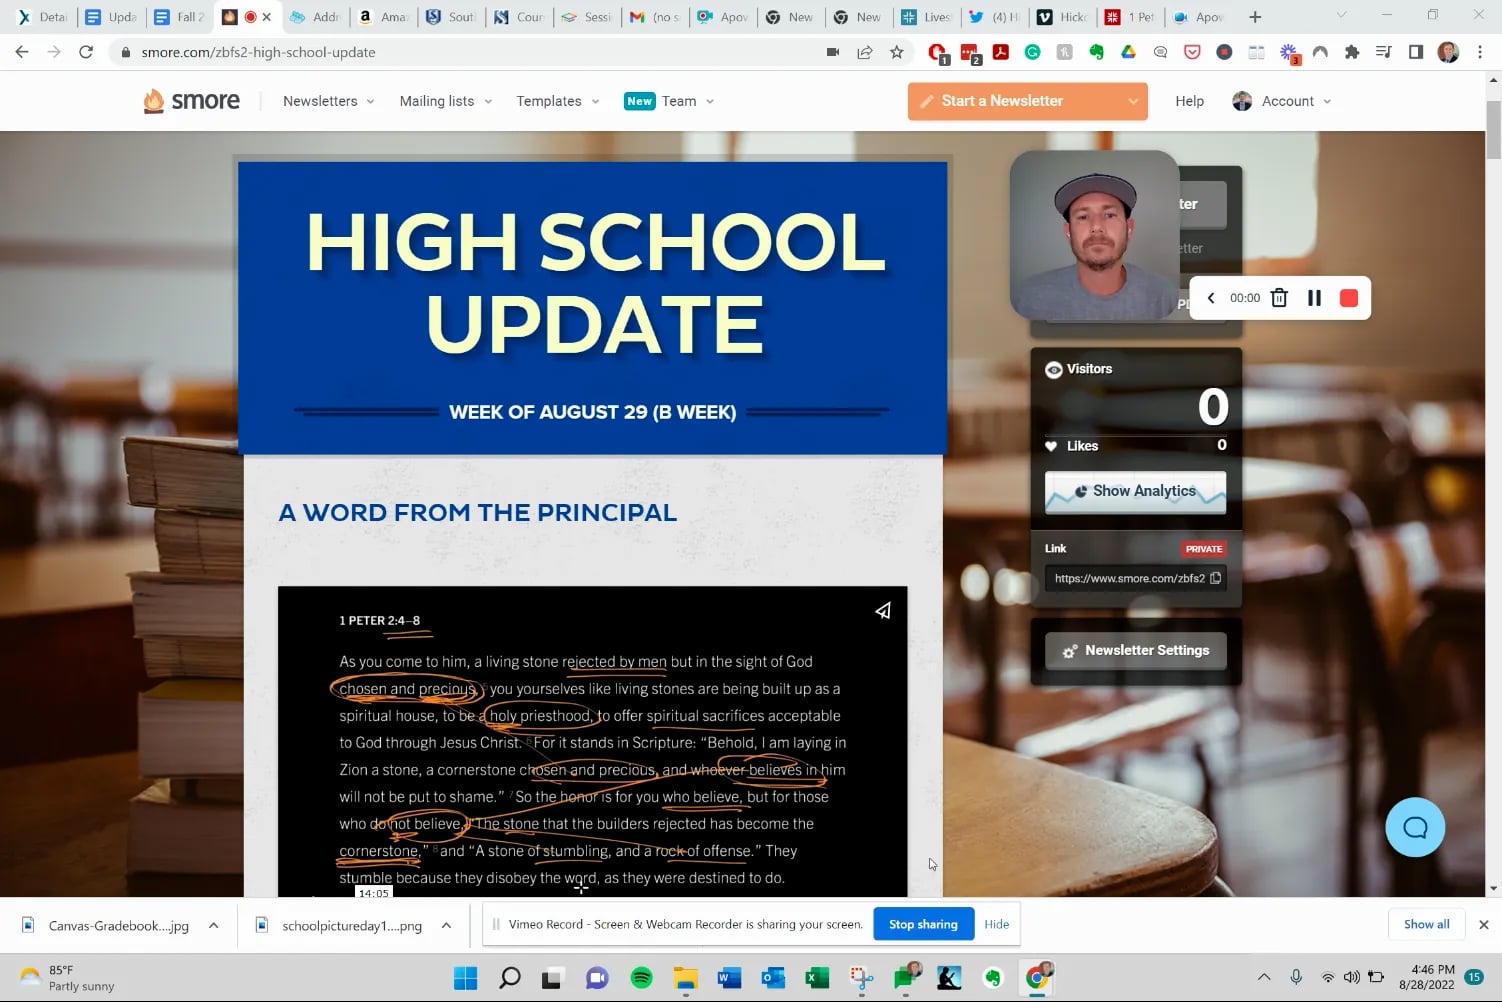Click Stop sharing button
Viewport: 1502px width, 1002px height.
(x=923, y=924)
